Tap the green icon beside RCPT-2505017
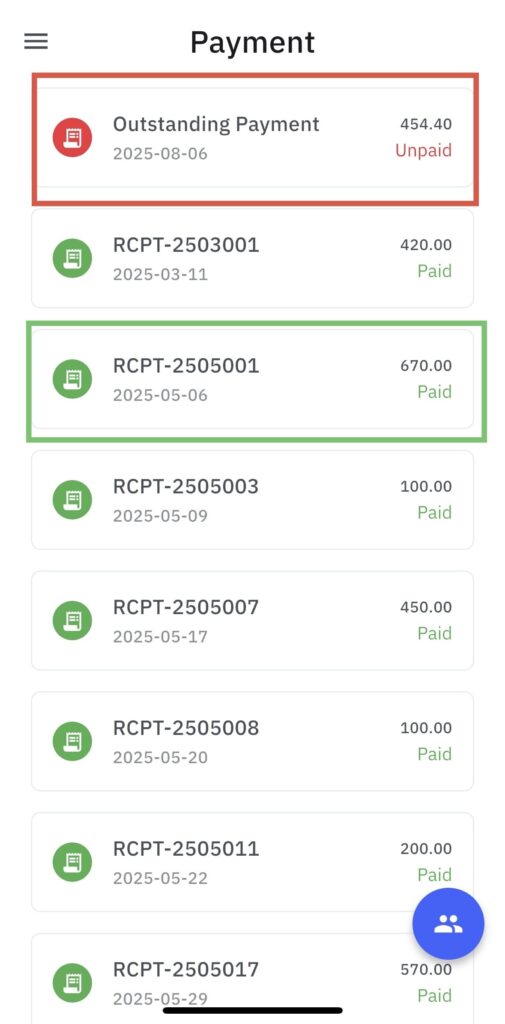505x1024 pixels. tap(73, 983)
